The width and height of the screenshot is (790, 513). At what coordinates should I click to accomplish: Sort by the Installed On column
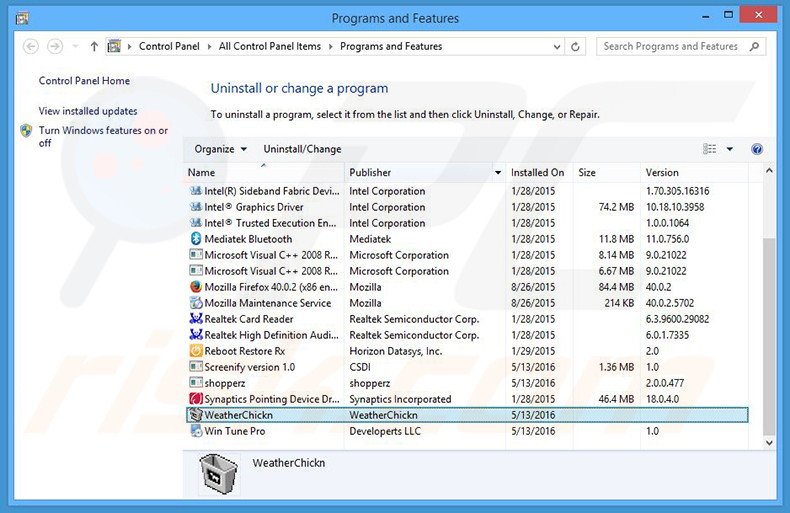point(538,172)
